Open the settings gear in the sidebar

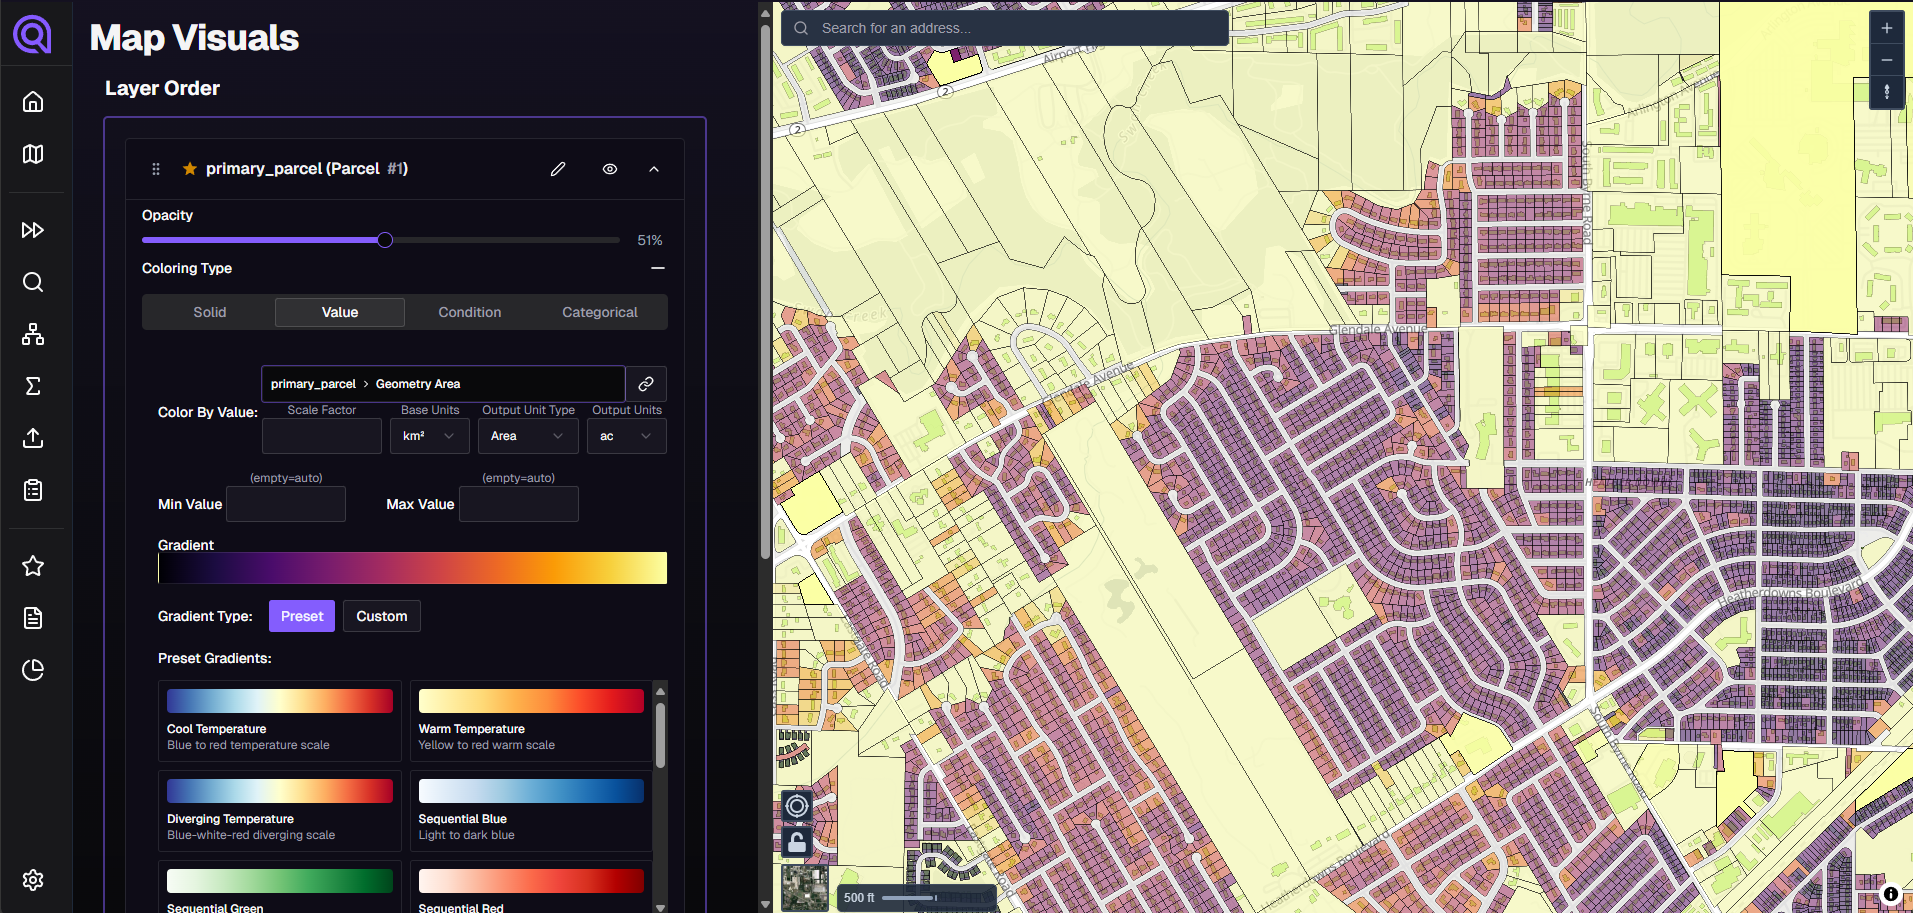tap(33, 880)
